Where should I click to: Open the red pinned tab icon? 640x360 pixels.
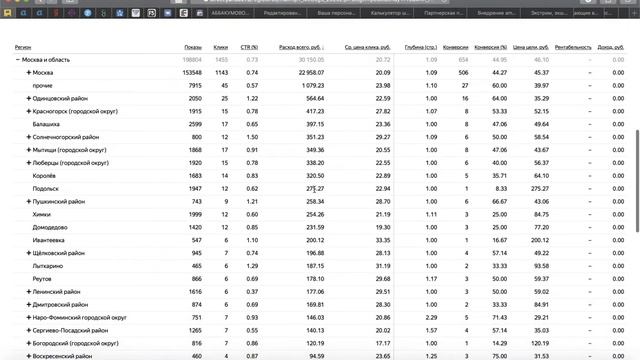[56, 13]
